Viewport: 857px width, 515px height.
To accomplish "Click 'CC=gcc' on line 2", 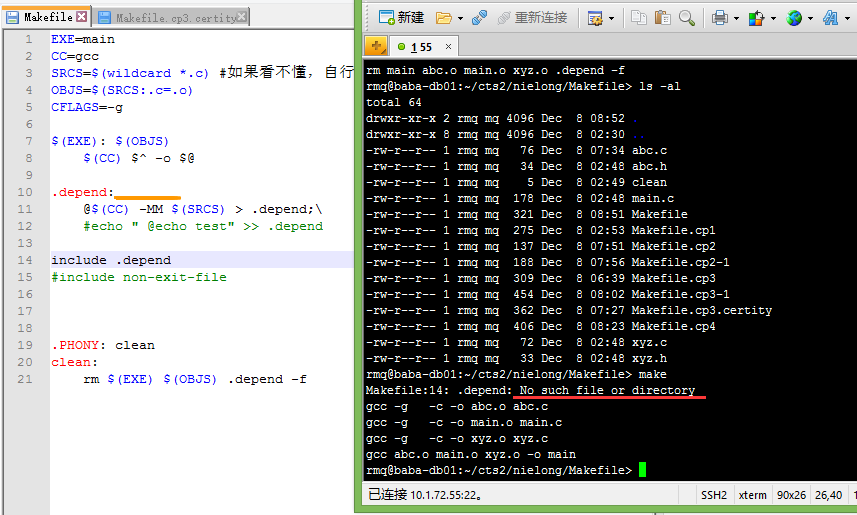I will pos(75,56).
